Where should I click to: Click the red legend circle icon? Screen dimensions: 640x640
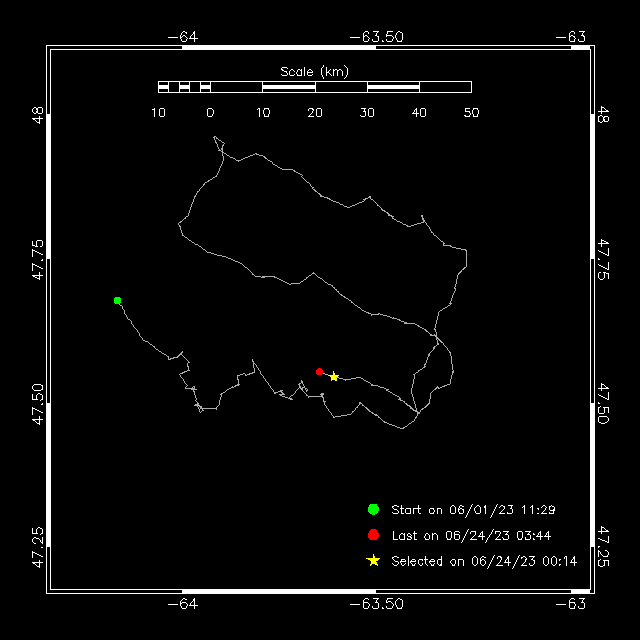click(x=373, y=535)
